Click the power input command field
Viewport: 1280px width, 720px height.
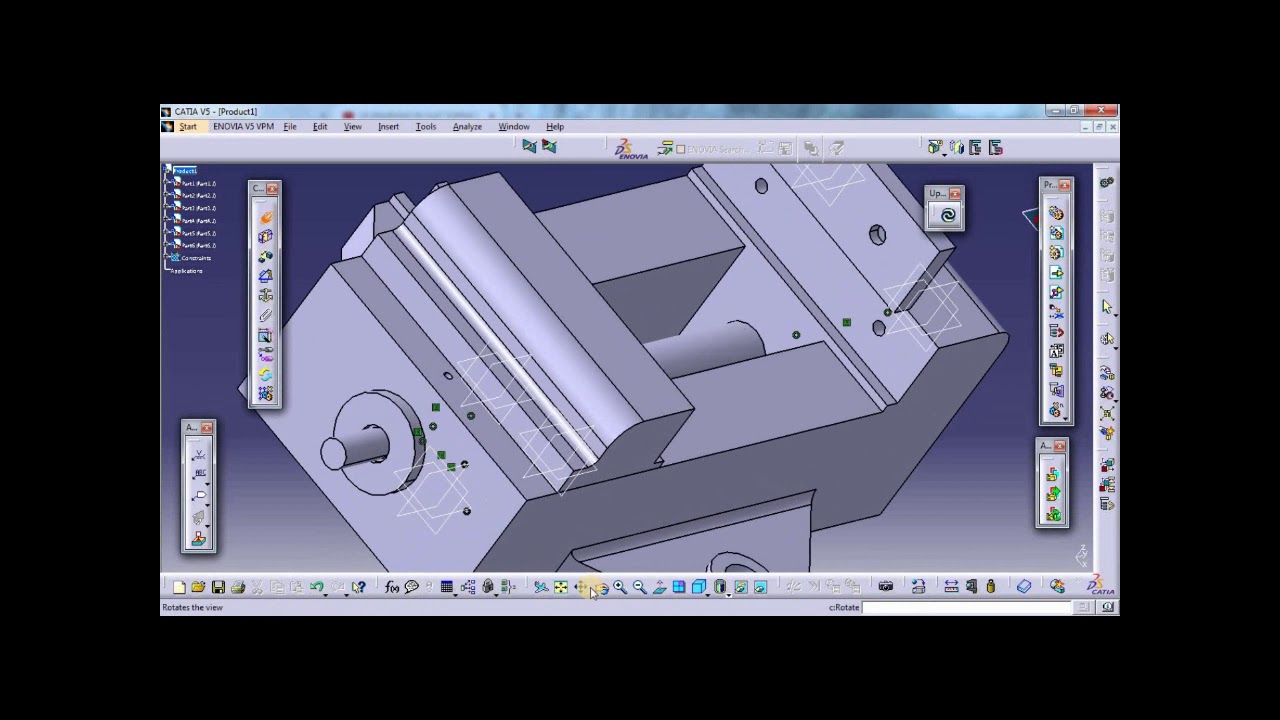click(966, 607)
